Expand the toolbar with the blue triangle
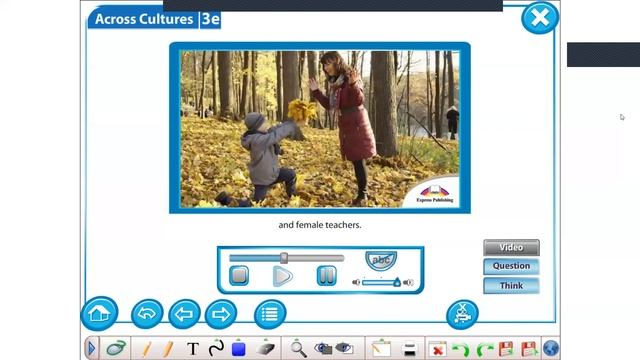 pyautogui.click(x=91, y=348)
